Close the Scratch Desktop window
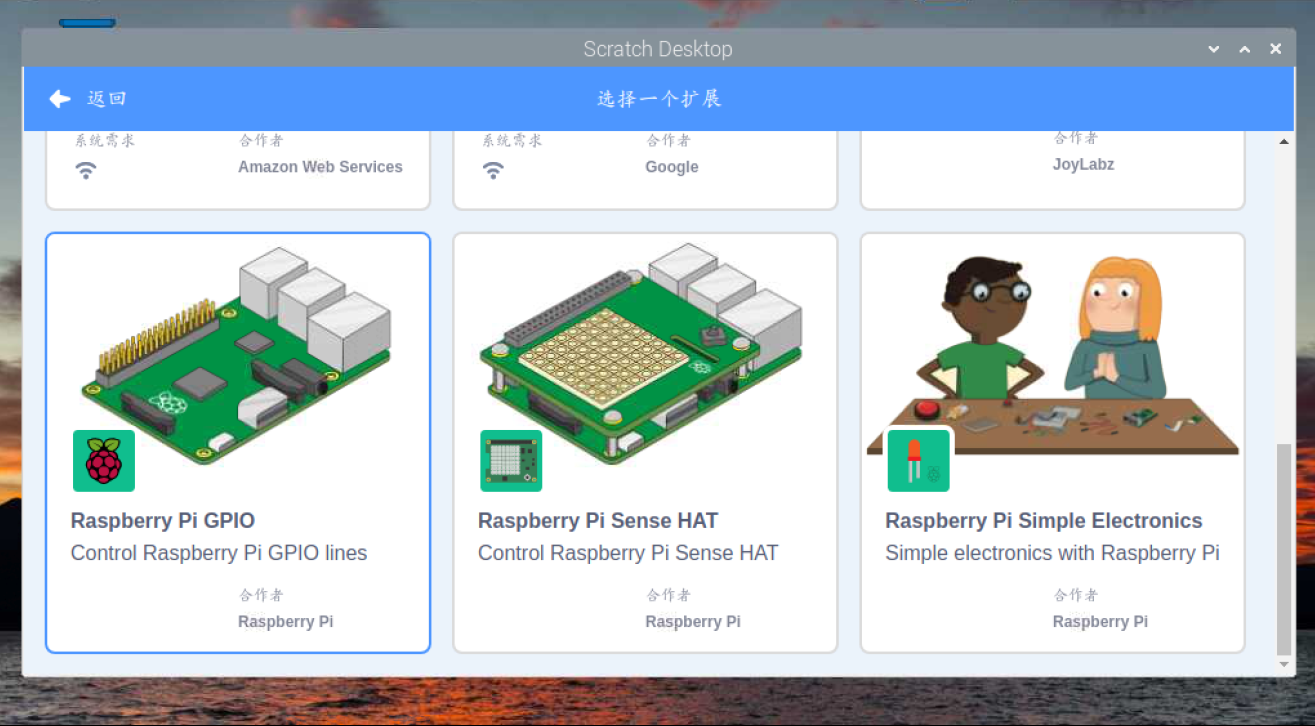The image size is (1315, 726). 1276,49
